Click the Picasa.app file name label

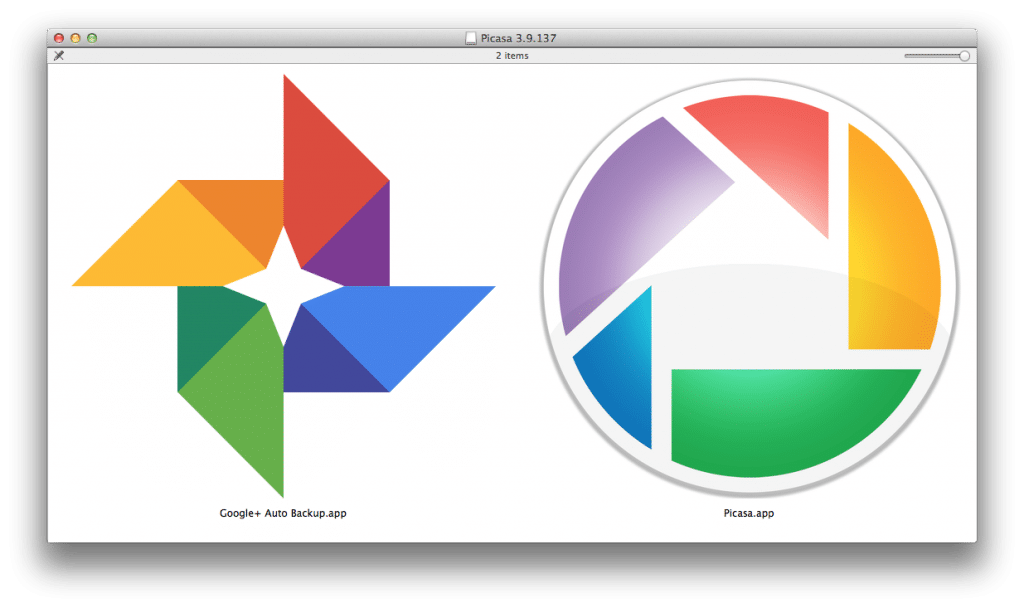coord(748,513)
